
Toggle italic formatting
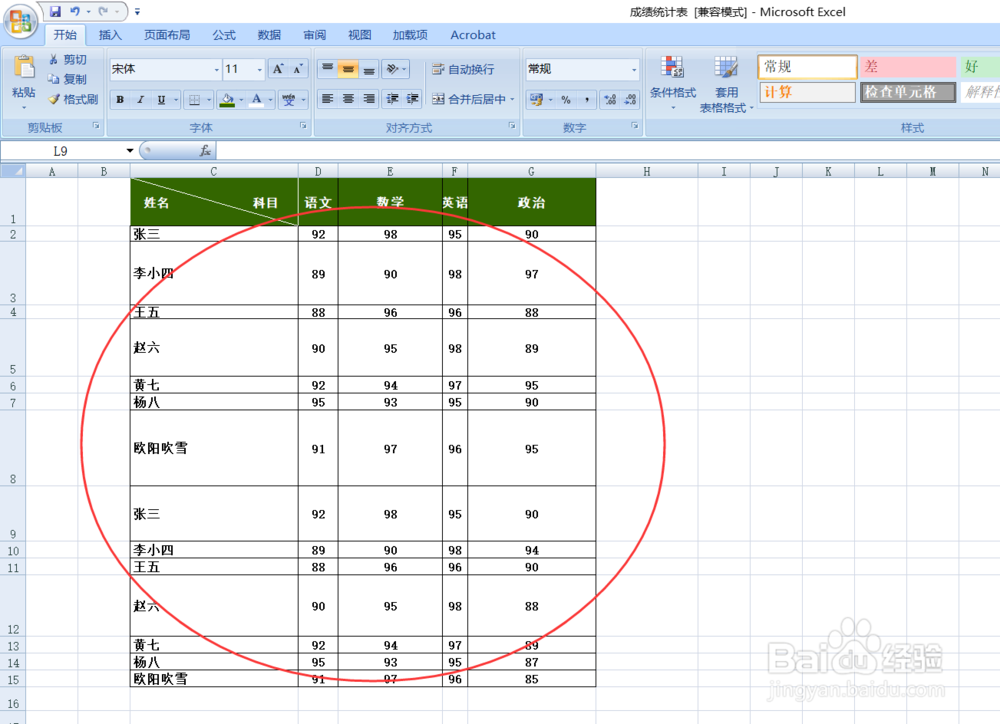coord(140,100)
